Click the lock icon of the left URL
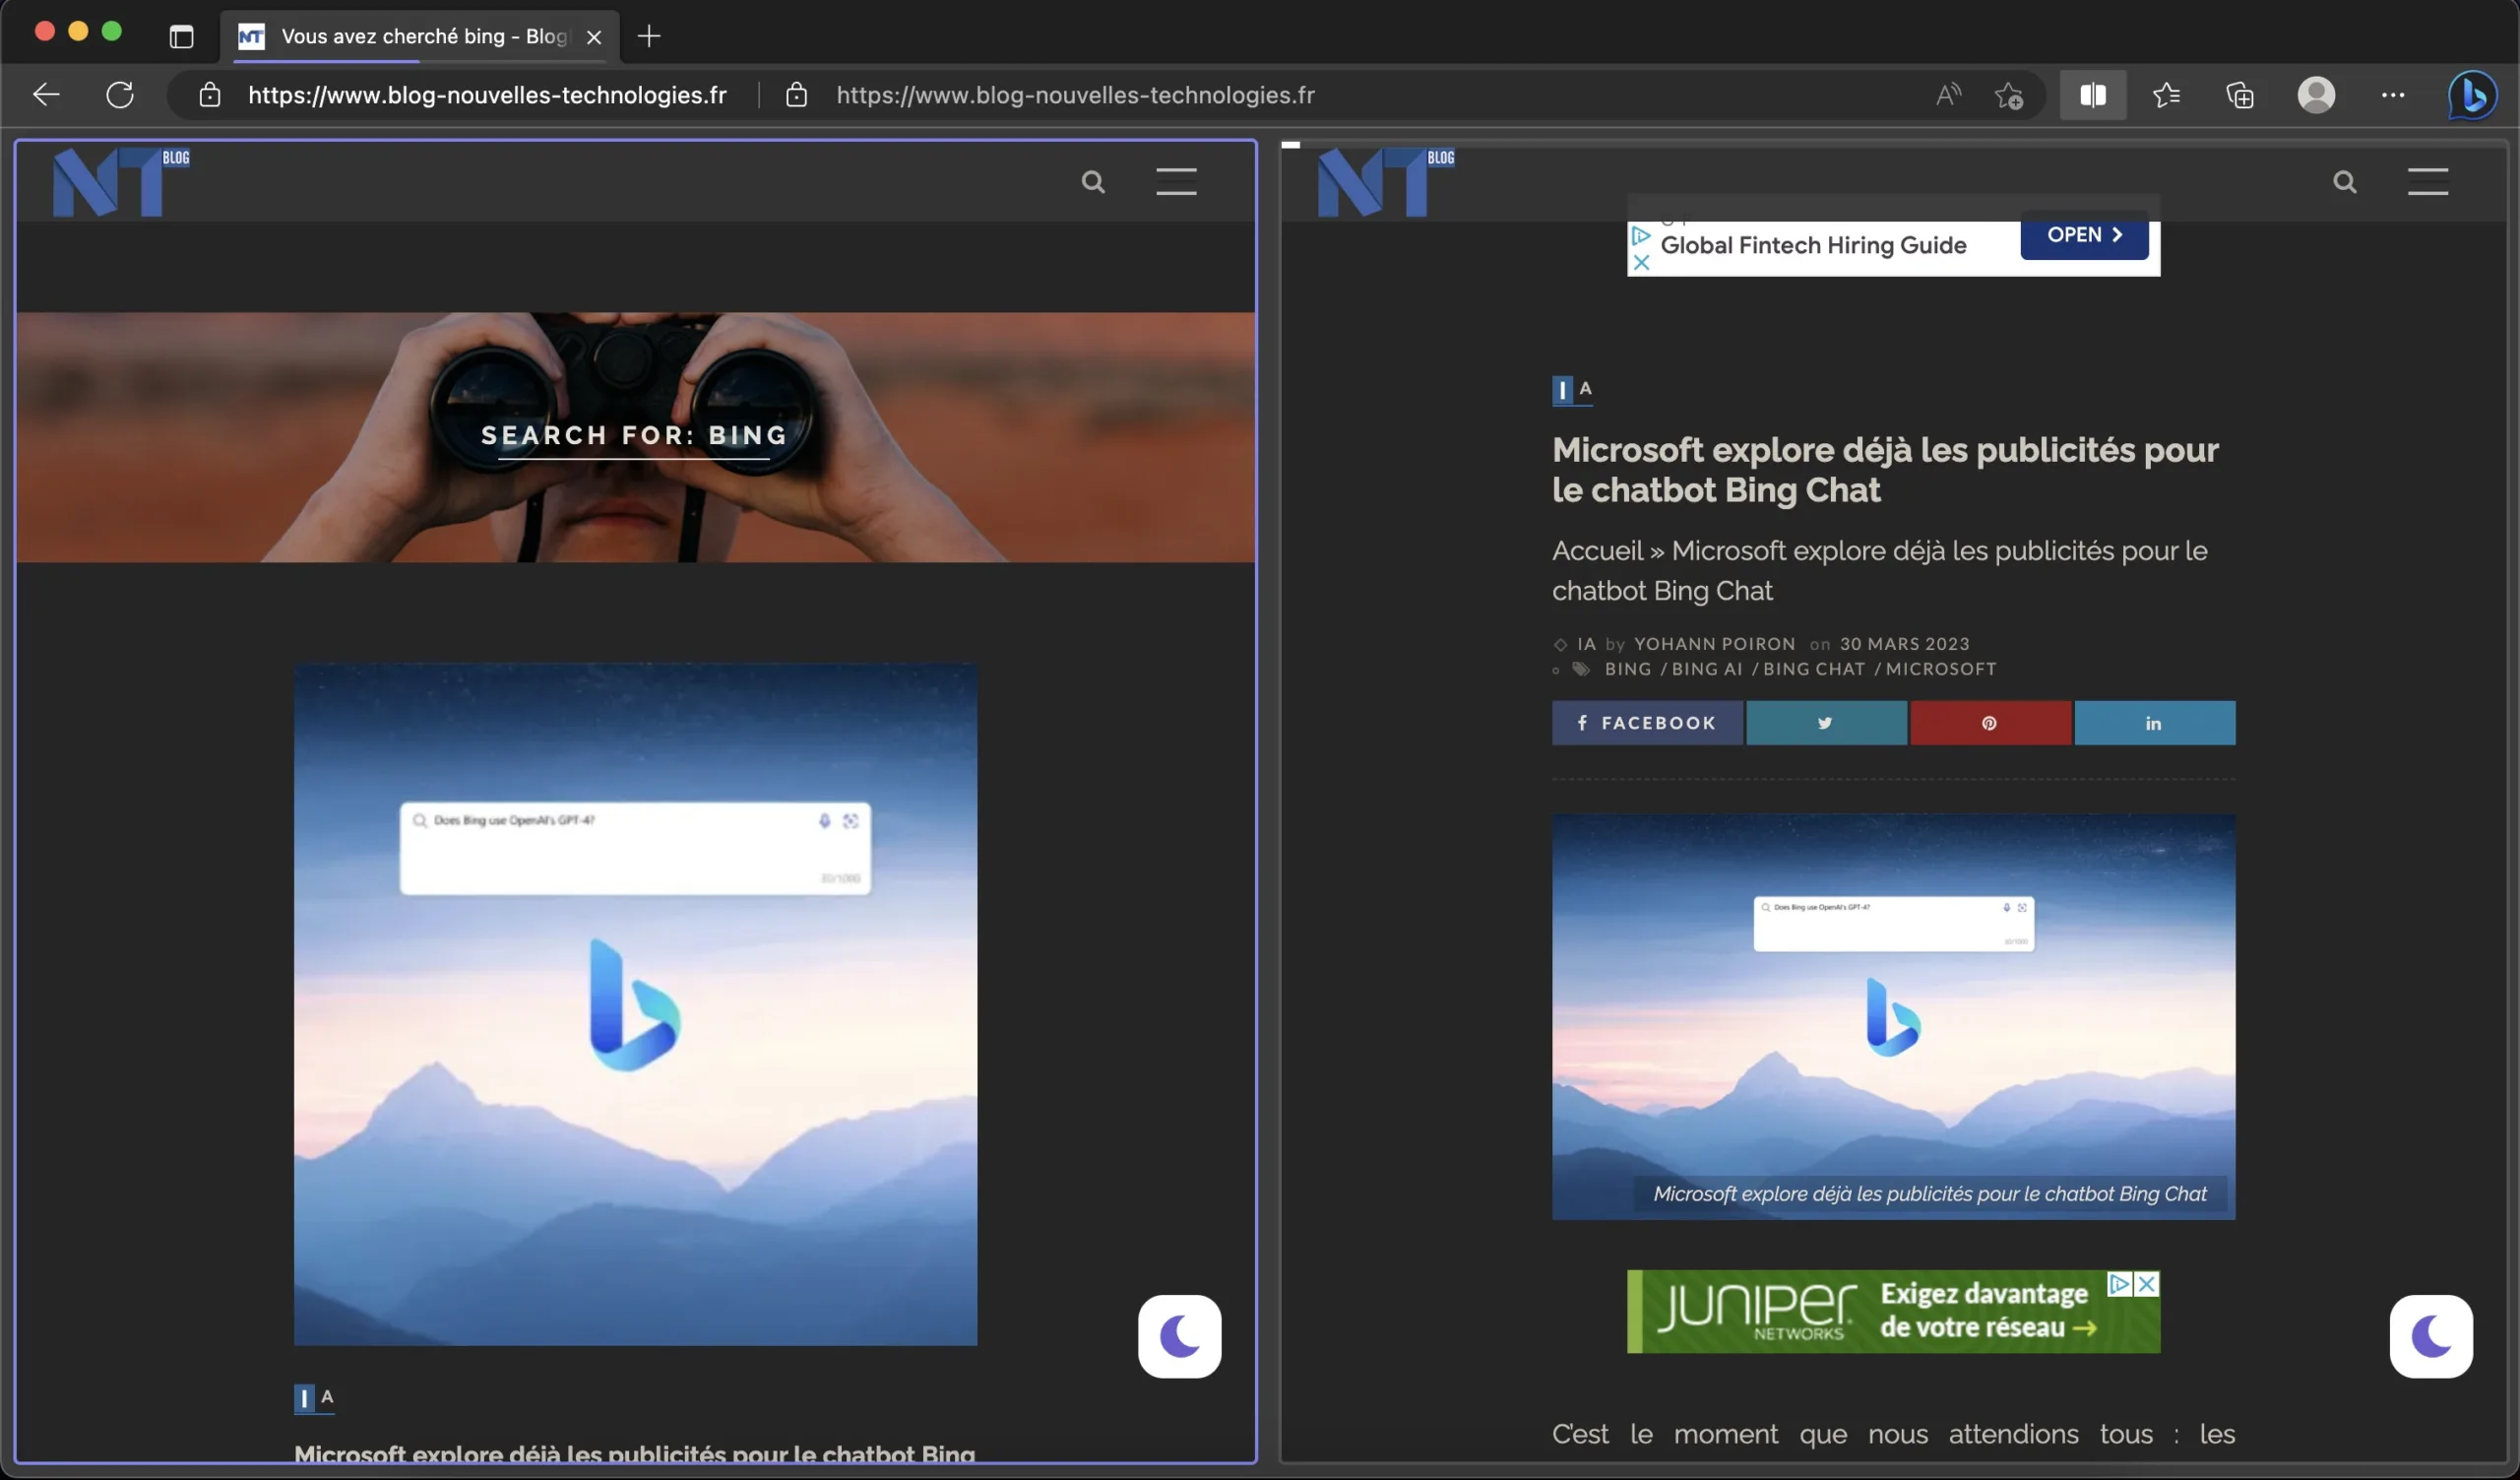The height and width of the screenshot is (1480, 2520). click(209, 95)
